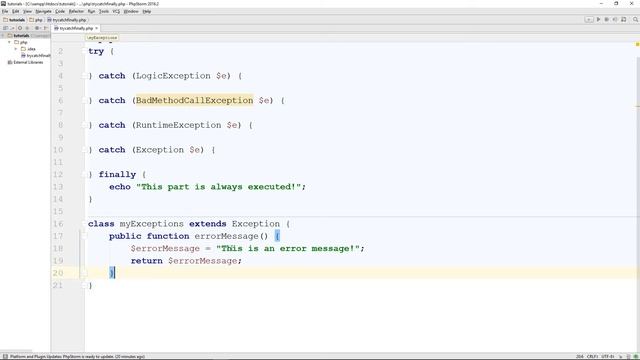Click the listen for debug connections icon

[615, 19]
